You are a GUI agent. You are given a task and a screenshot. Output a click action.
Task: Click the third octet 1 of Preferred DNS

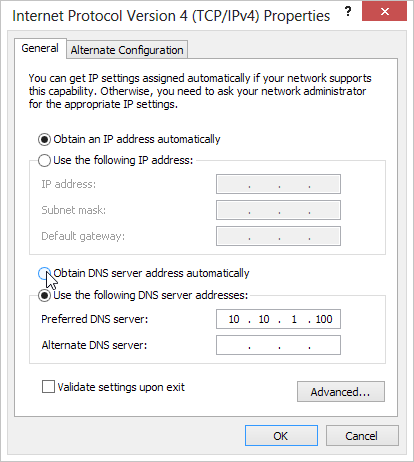294,319
